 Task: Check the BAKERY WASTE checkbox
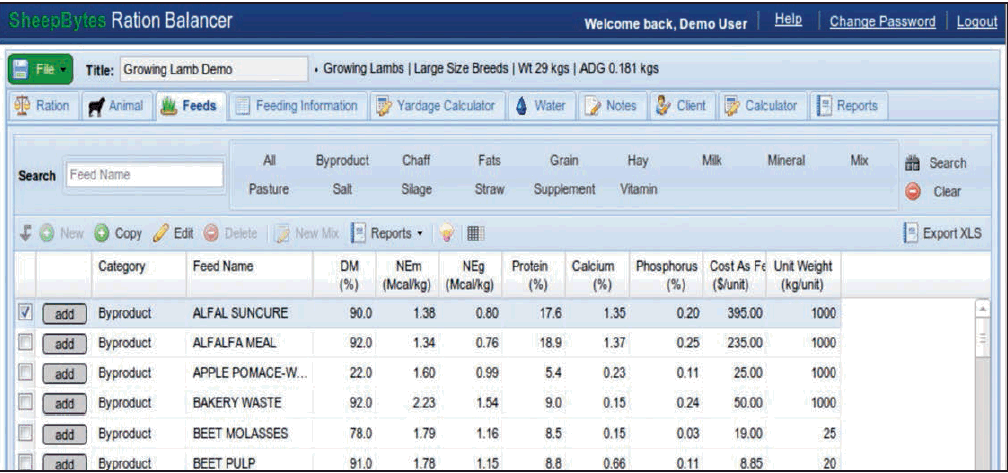[25, 402]
